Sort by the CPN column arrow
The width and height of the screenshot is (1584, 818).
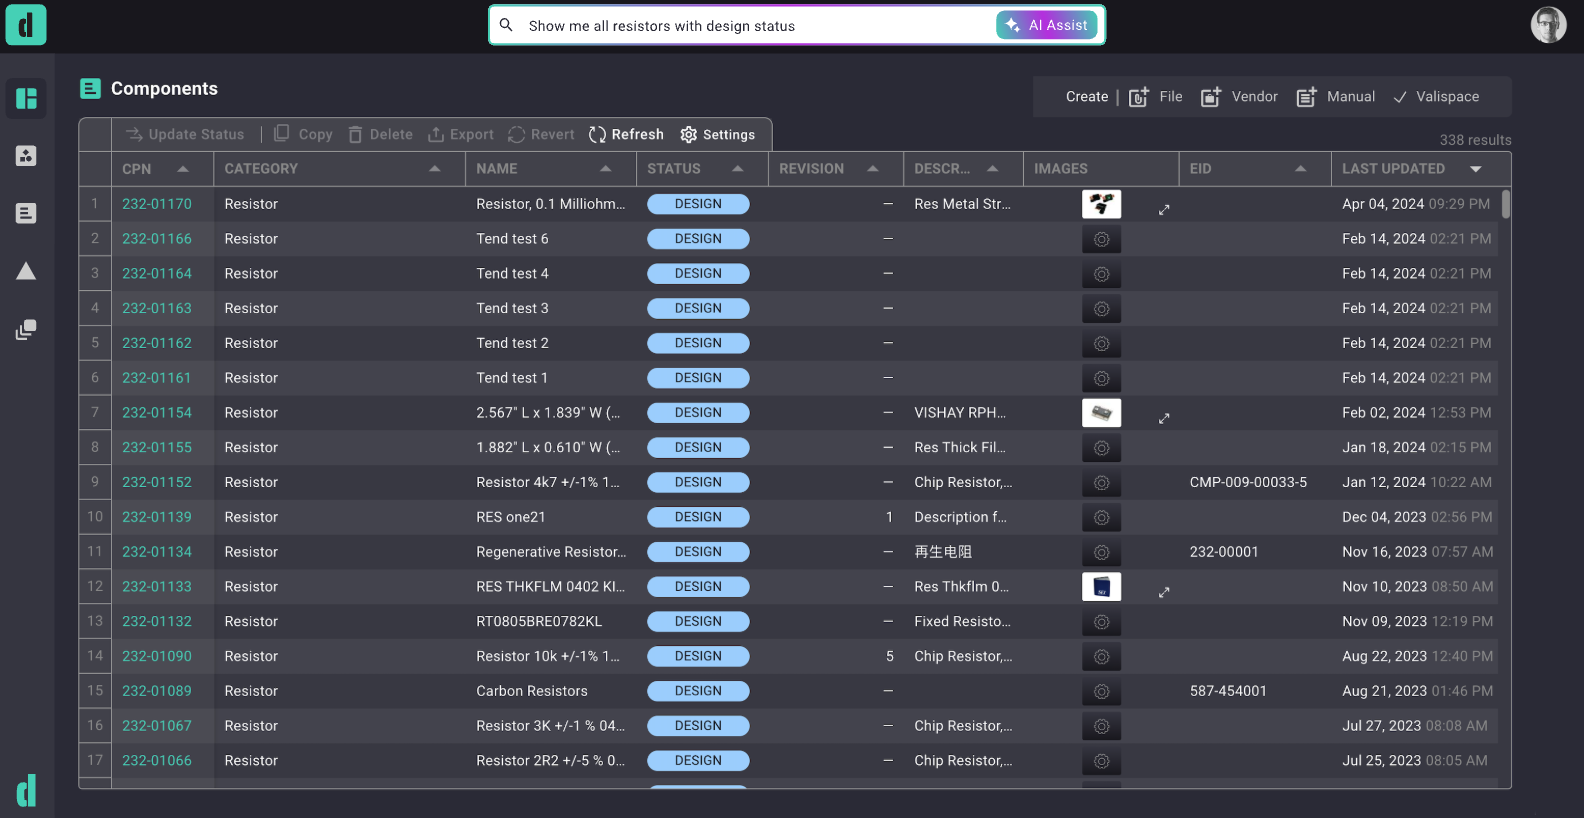click(183, 169)
